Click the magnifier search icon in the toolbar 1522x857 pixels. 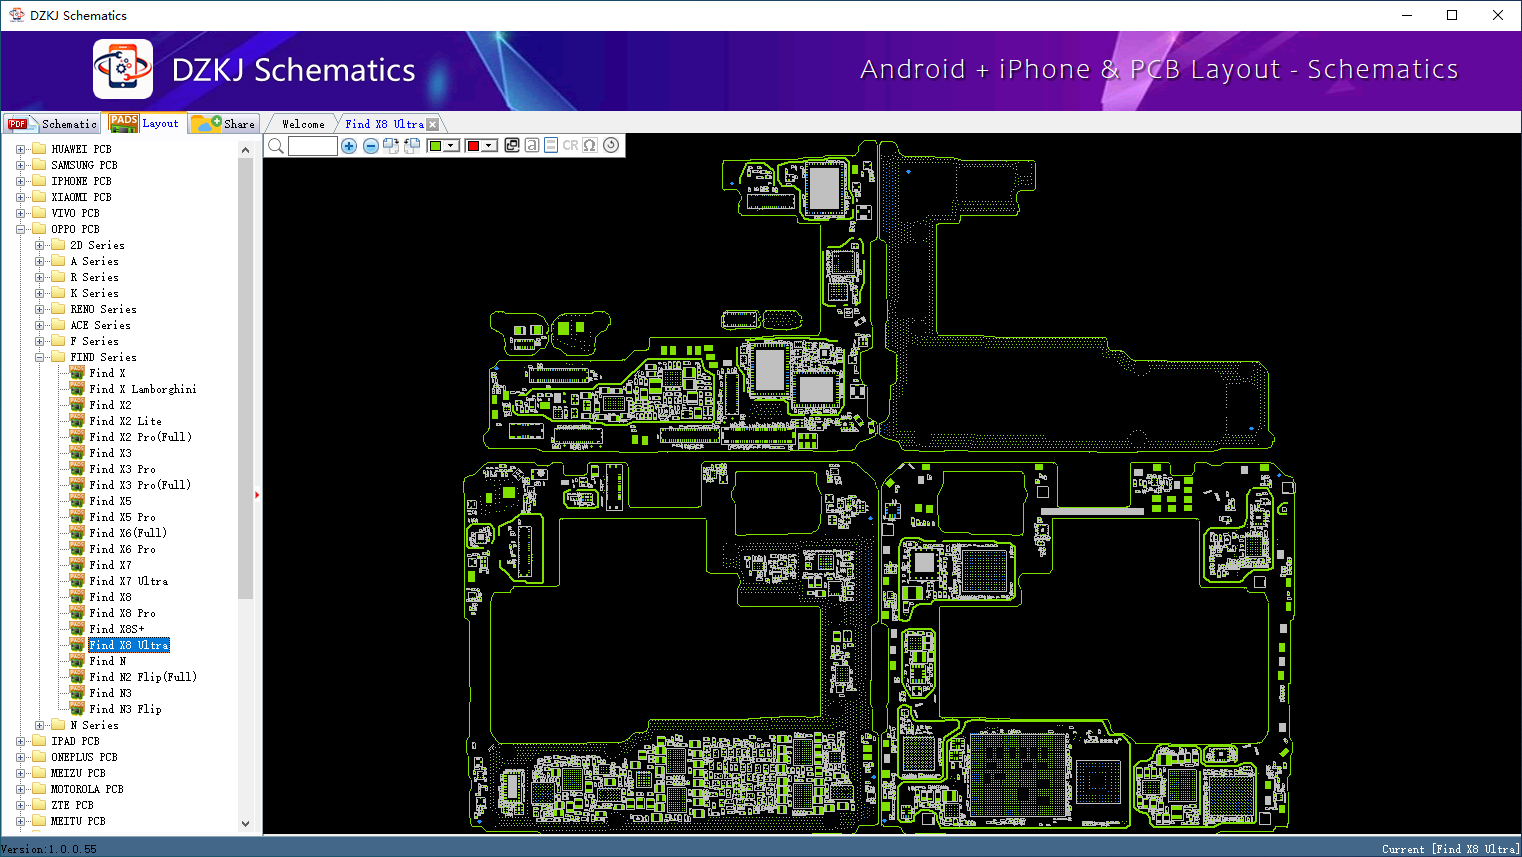point(276,146)
